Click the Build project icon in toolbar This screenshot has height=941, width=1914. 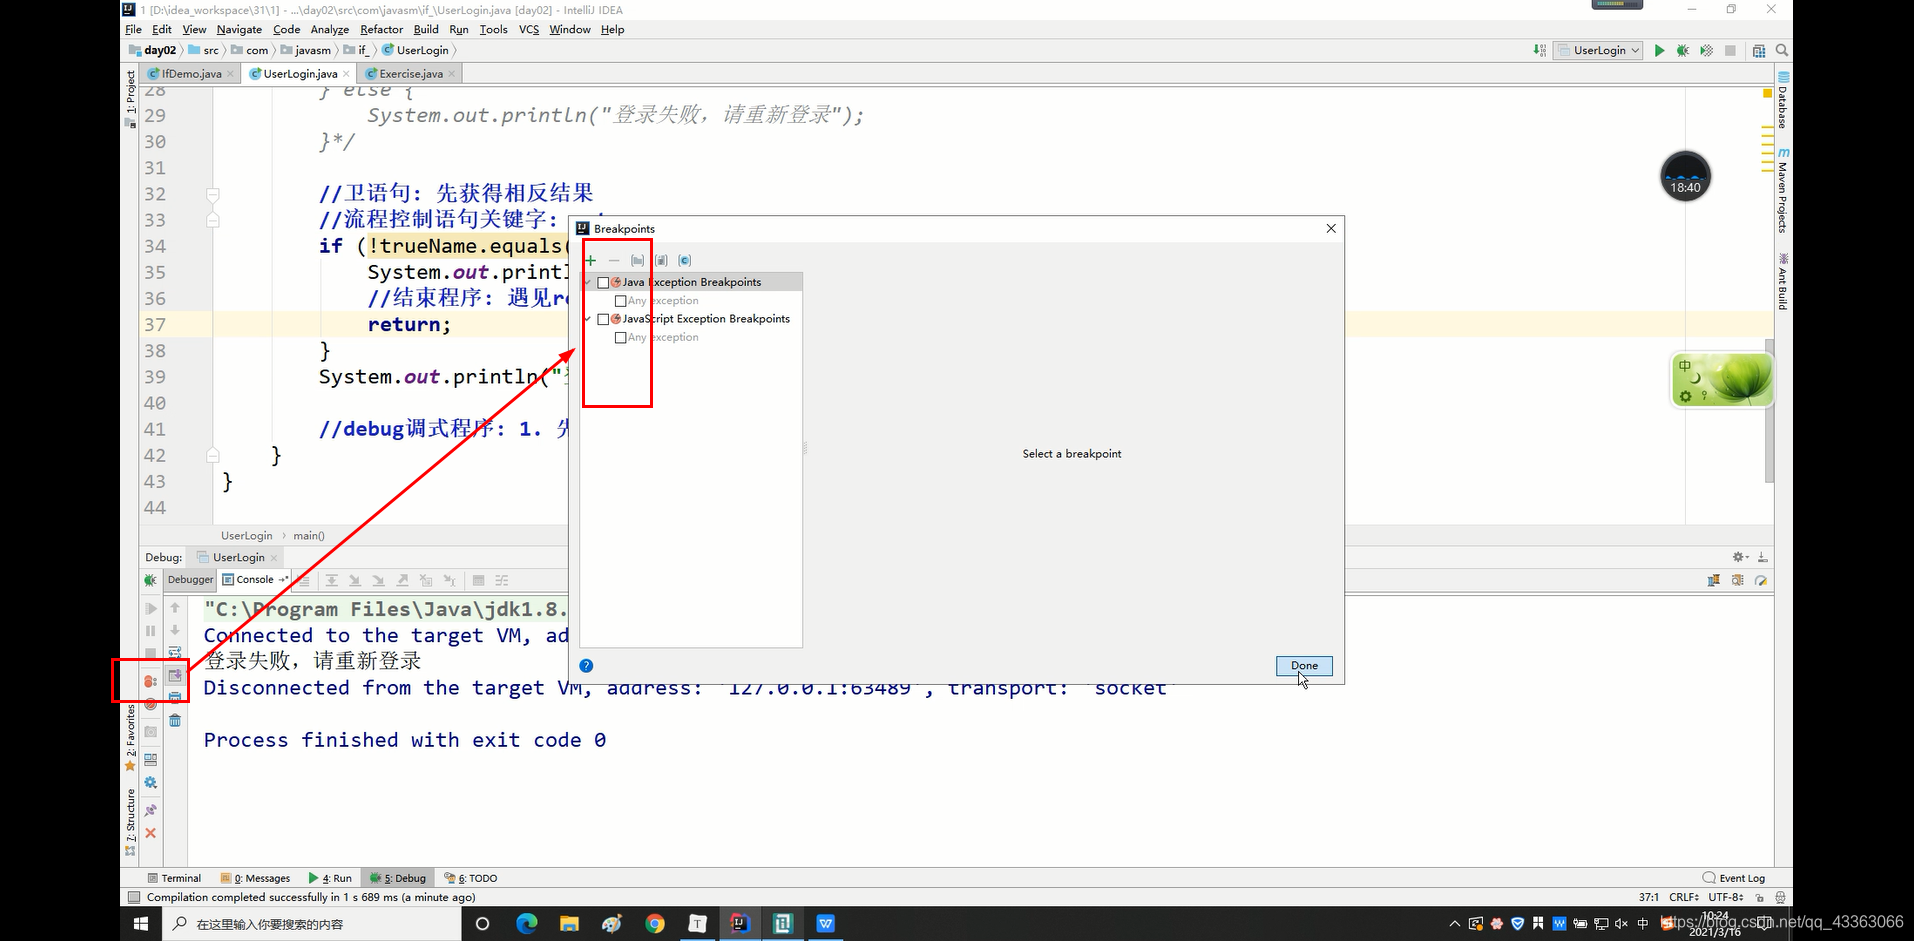pyautogui.click(x=1540, y=50)
